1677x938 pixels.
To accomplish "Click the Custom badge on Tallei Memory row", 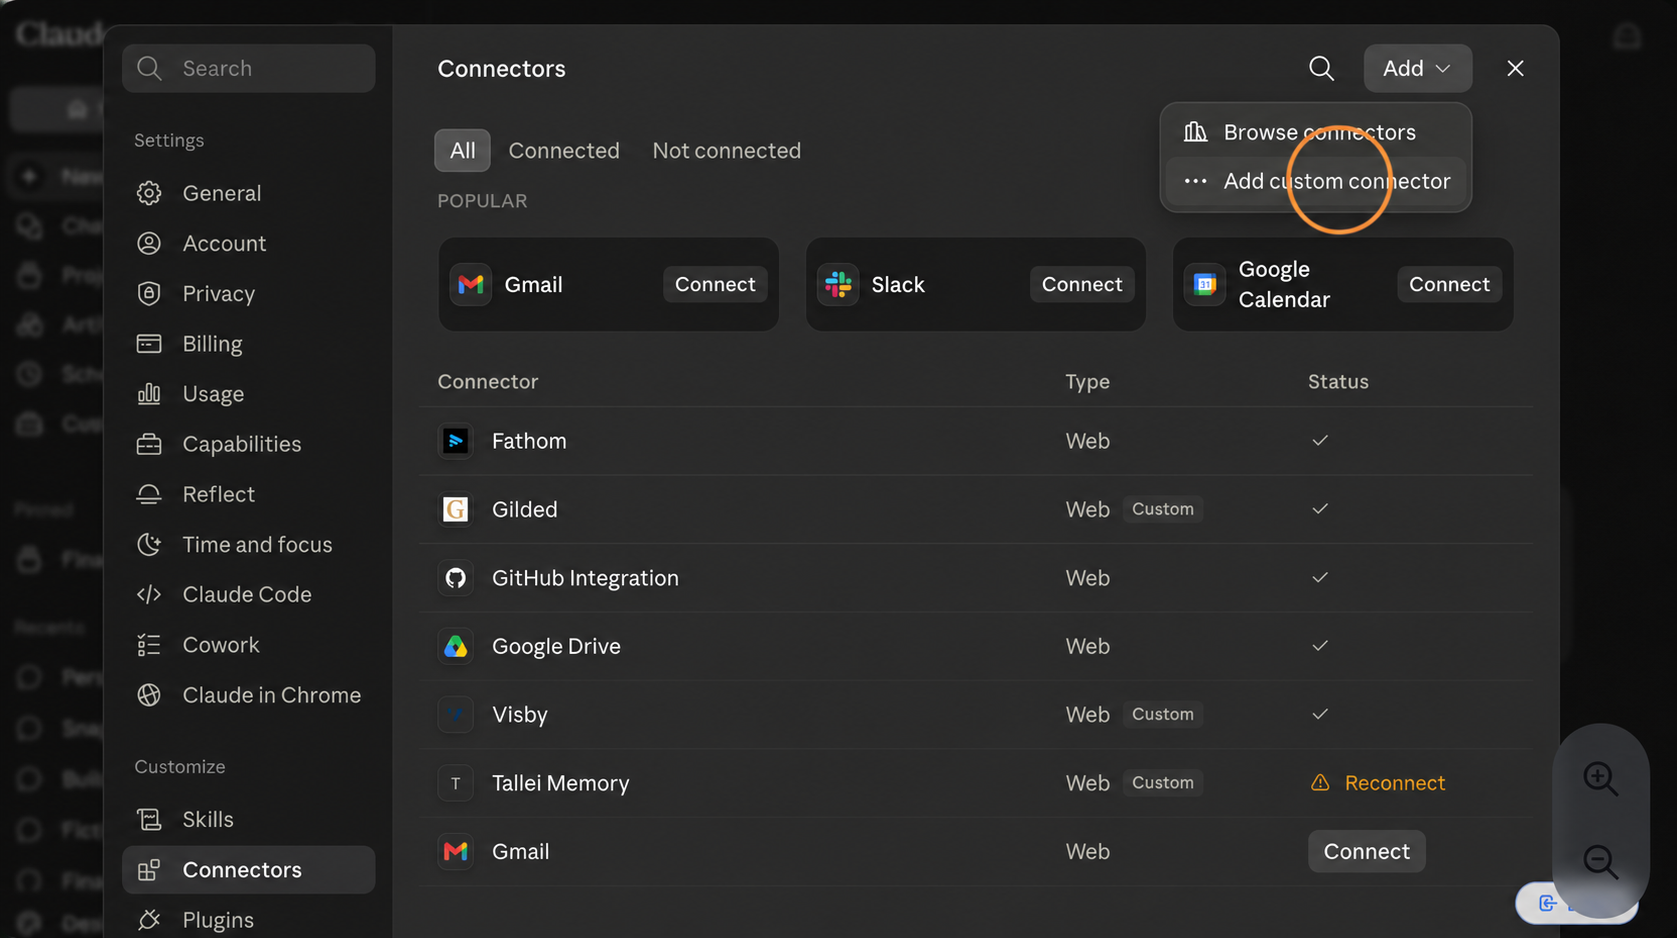I will tap(1162, 783).
